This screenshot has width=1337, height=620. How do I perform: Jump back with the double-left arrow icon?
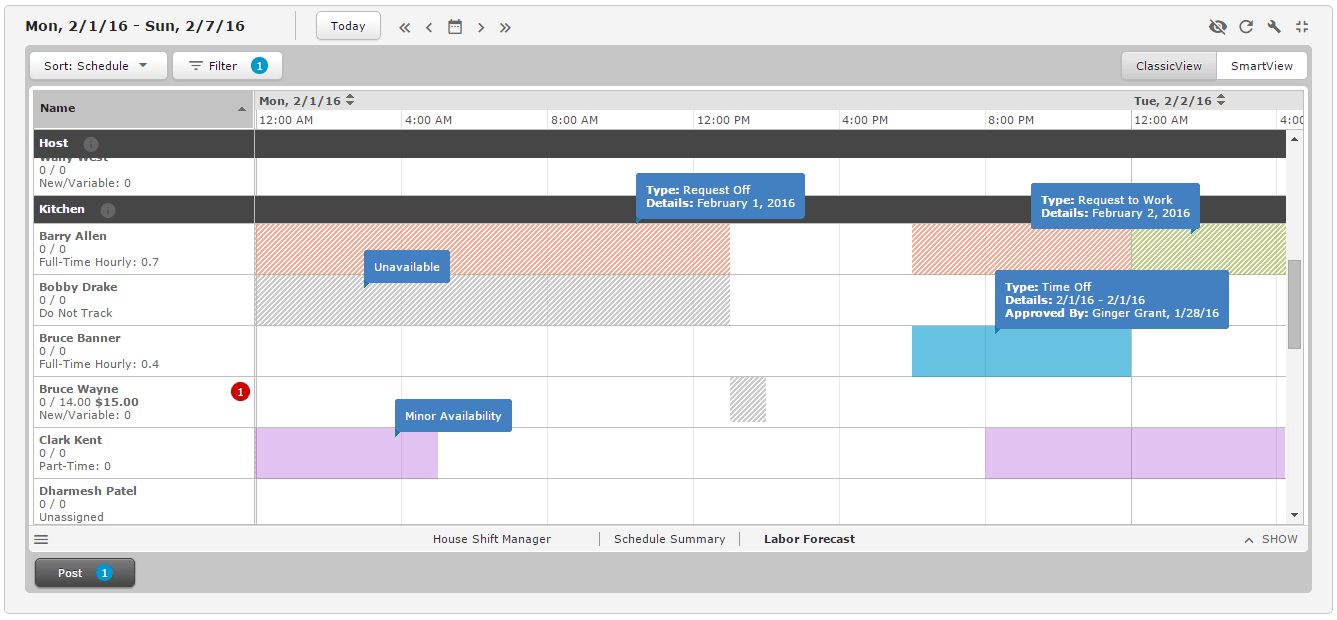405,27
